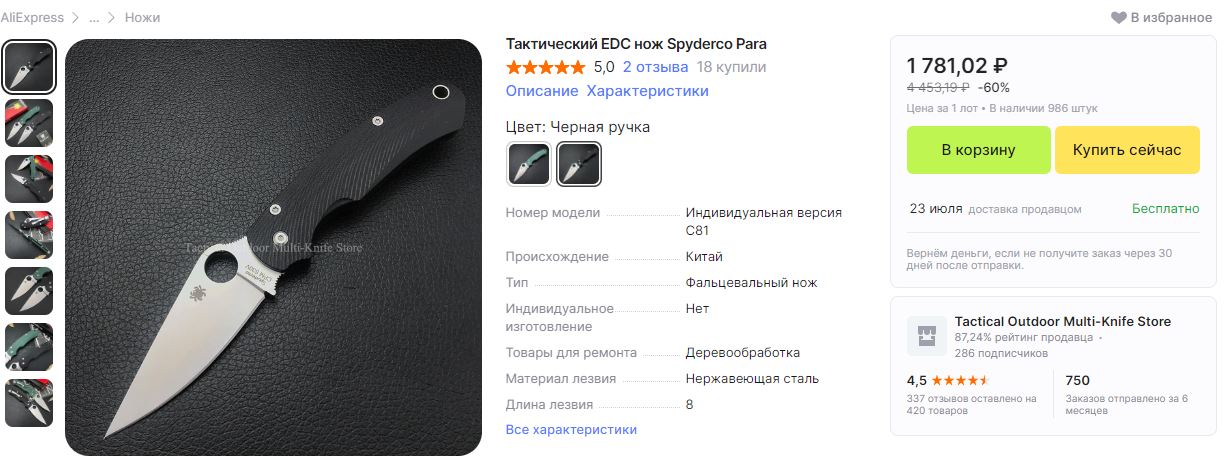Open the second thumbnail in the gallery
1224x460 pixels.
(29, 123)
